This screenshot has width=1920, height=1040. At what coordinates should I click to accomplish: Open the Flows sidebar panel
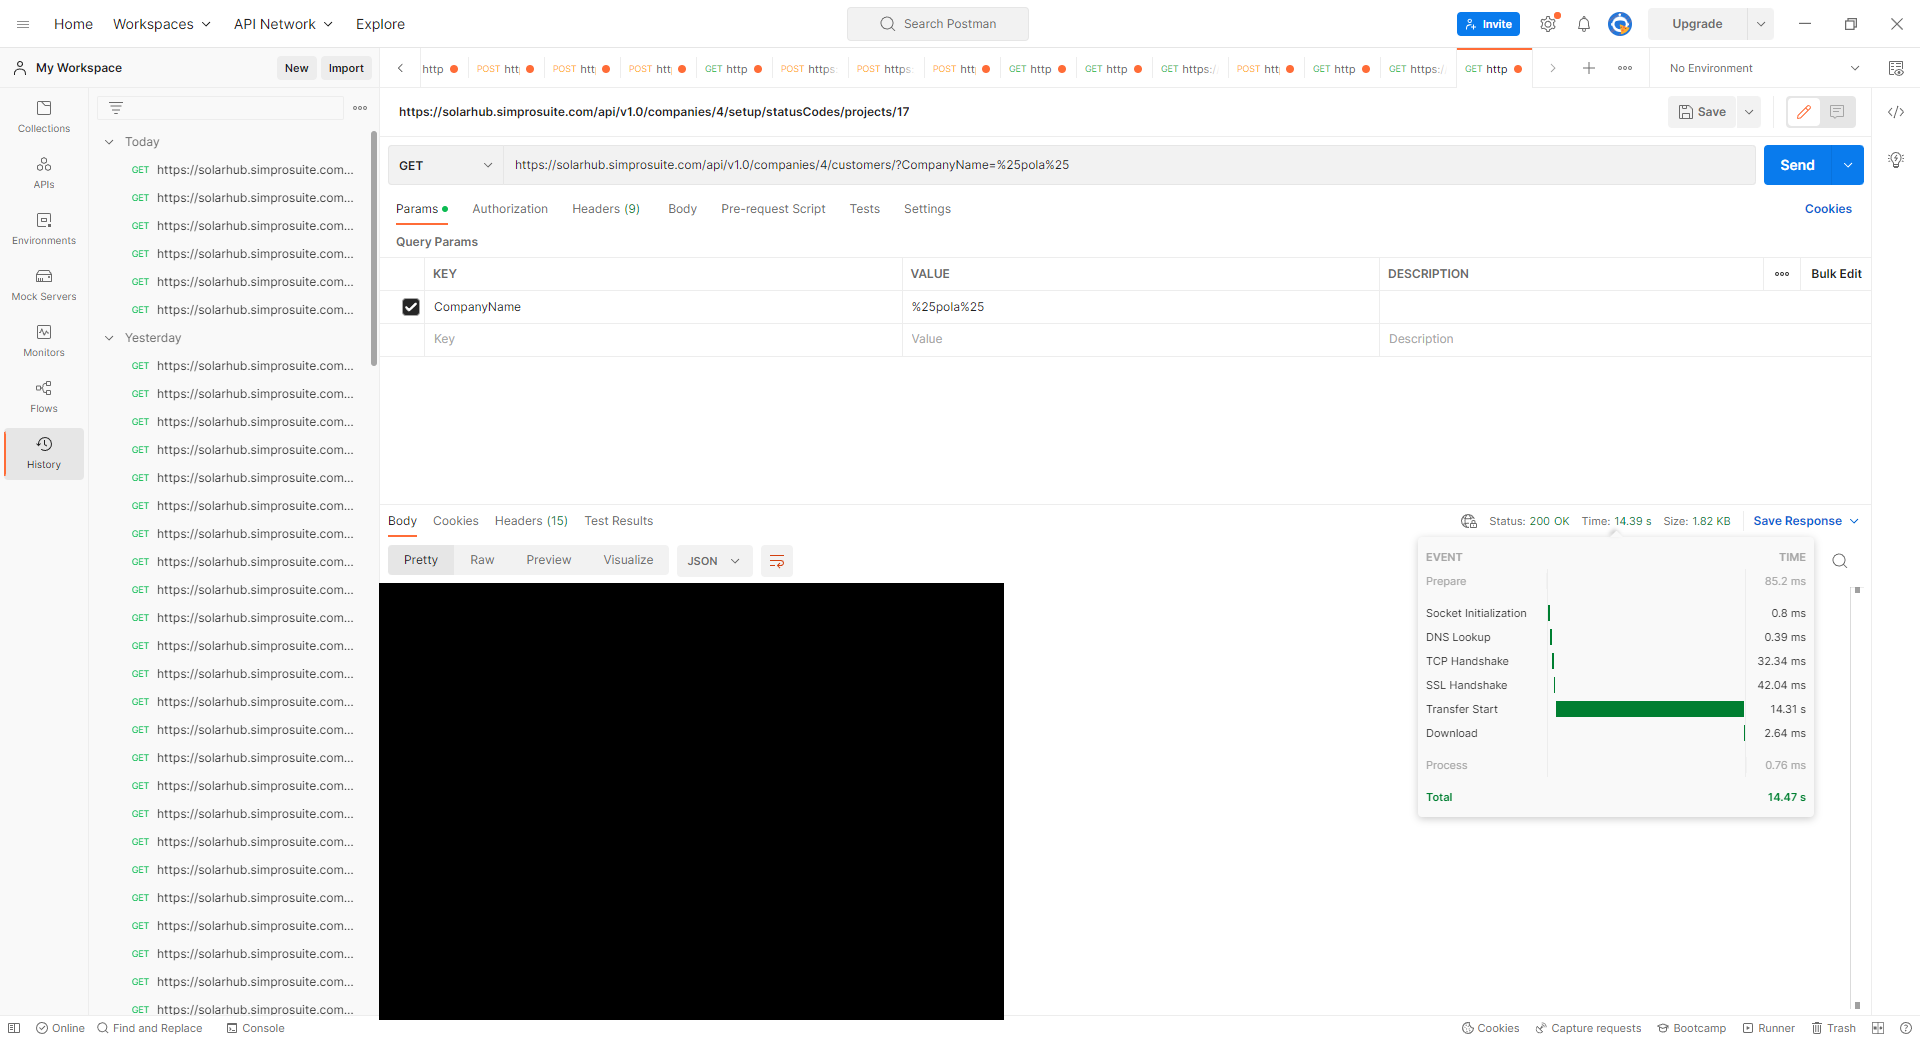coord(44,396)
